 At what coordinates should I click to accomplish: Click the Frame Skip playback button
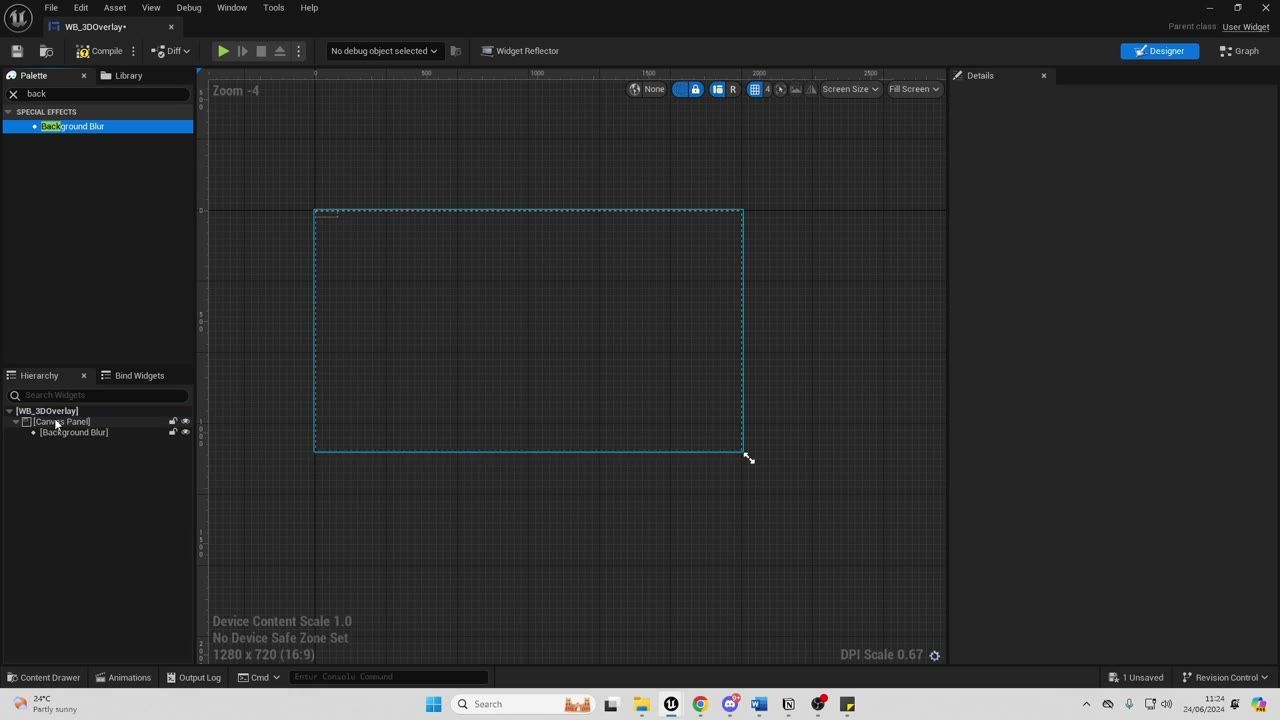[242, 51]
